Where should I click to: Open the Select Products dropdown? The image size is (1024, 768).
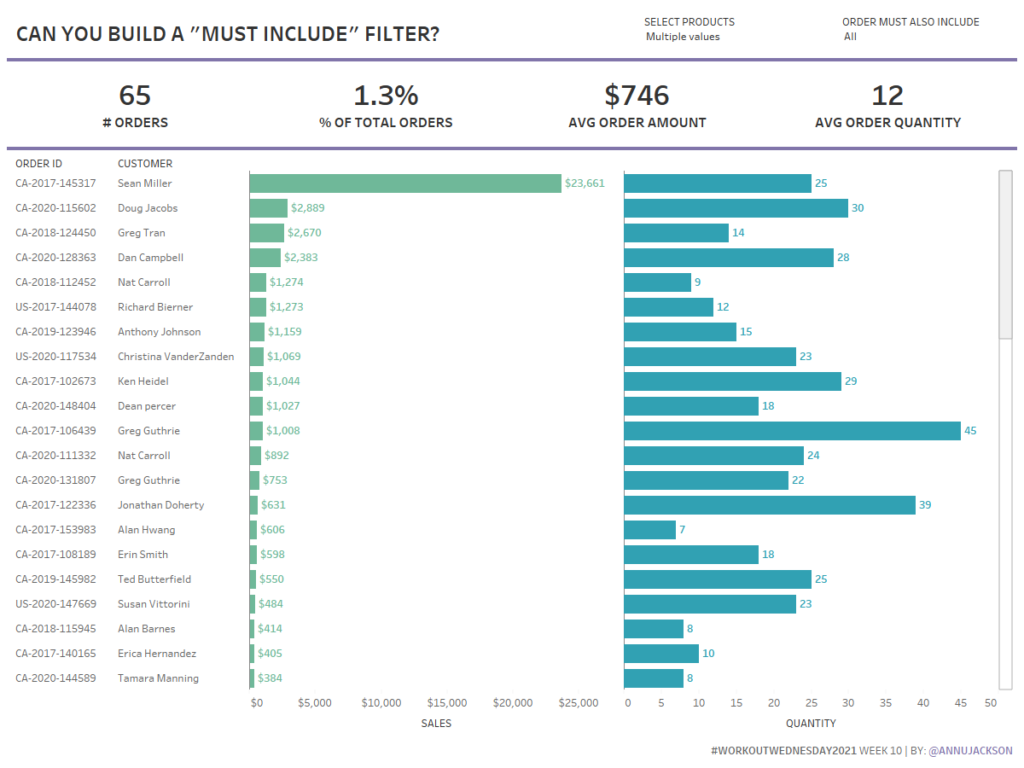point(683,37)
